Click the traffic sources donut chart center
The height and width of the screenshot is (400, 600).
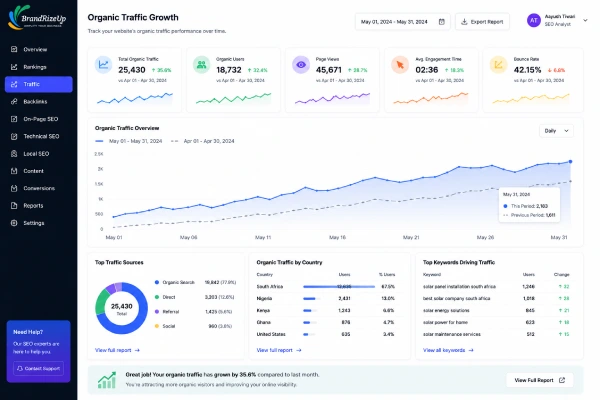click(121, 309)
